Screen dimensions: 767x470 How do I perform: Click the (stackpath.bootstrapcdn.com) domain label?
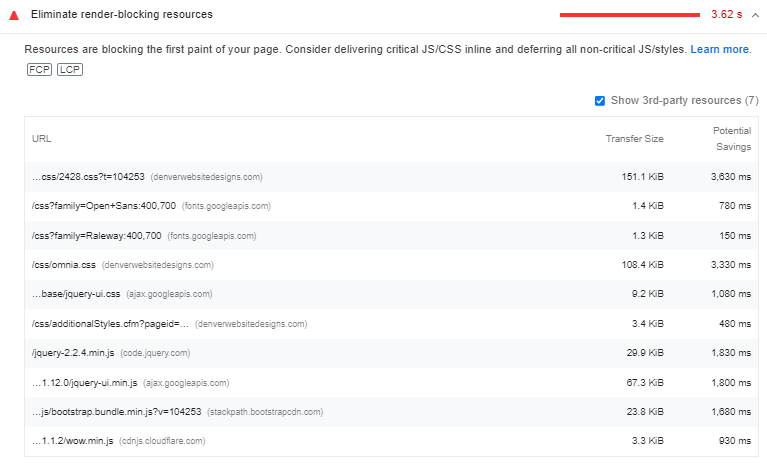point(265,412)
